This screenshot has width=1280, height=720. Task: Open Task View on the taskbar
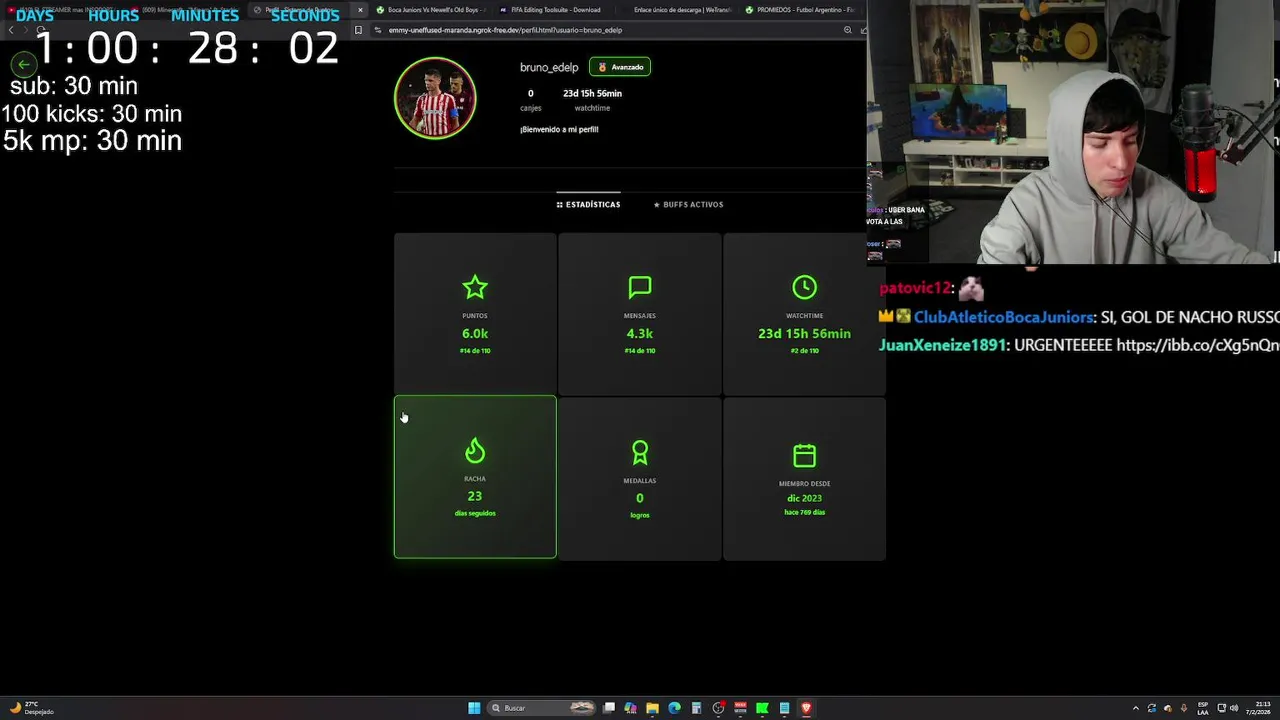pyautogui.click(x=608, y=708)
